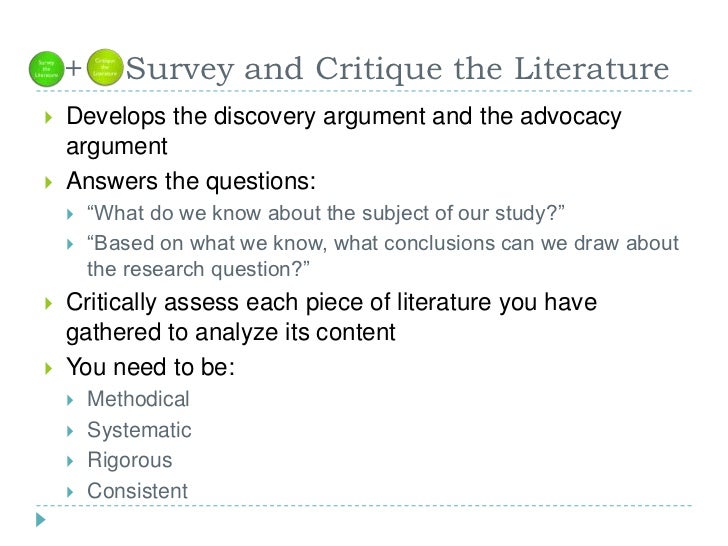Click the text Consistent
Screen dimensions: 728x546
[x=137, y=491]
